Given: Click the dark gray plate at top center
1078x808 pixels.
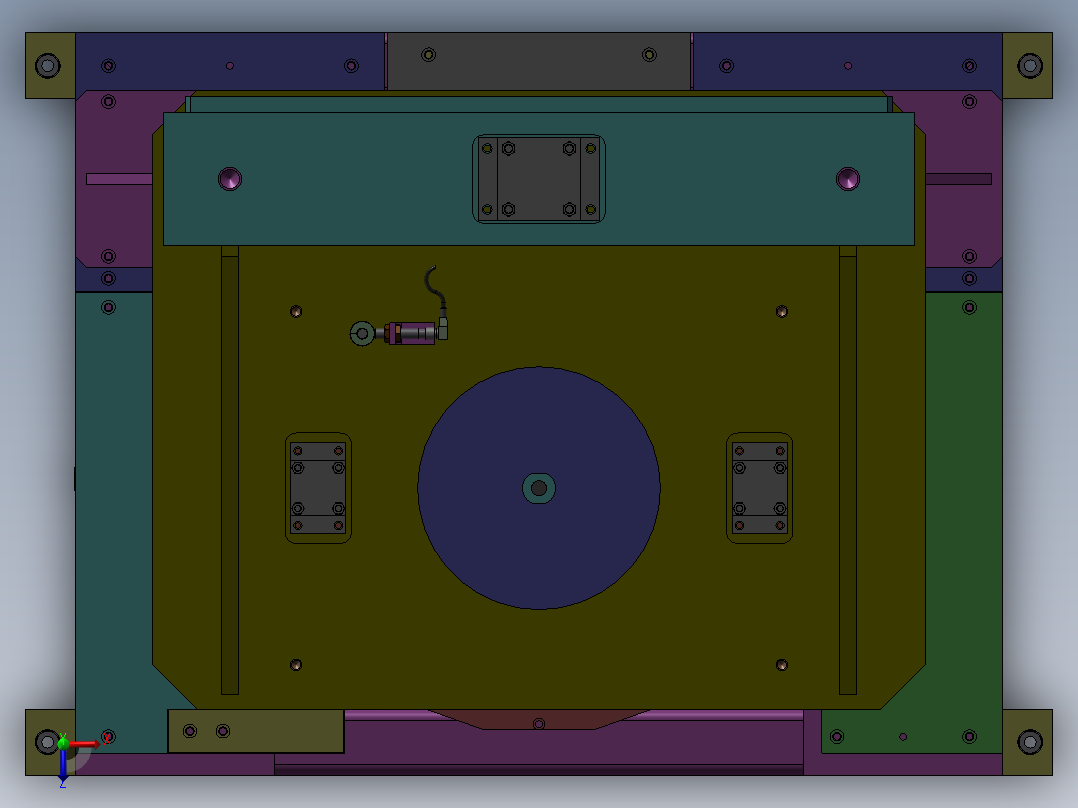Looking at the screenshot, I should tap(539, 62).
